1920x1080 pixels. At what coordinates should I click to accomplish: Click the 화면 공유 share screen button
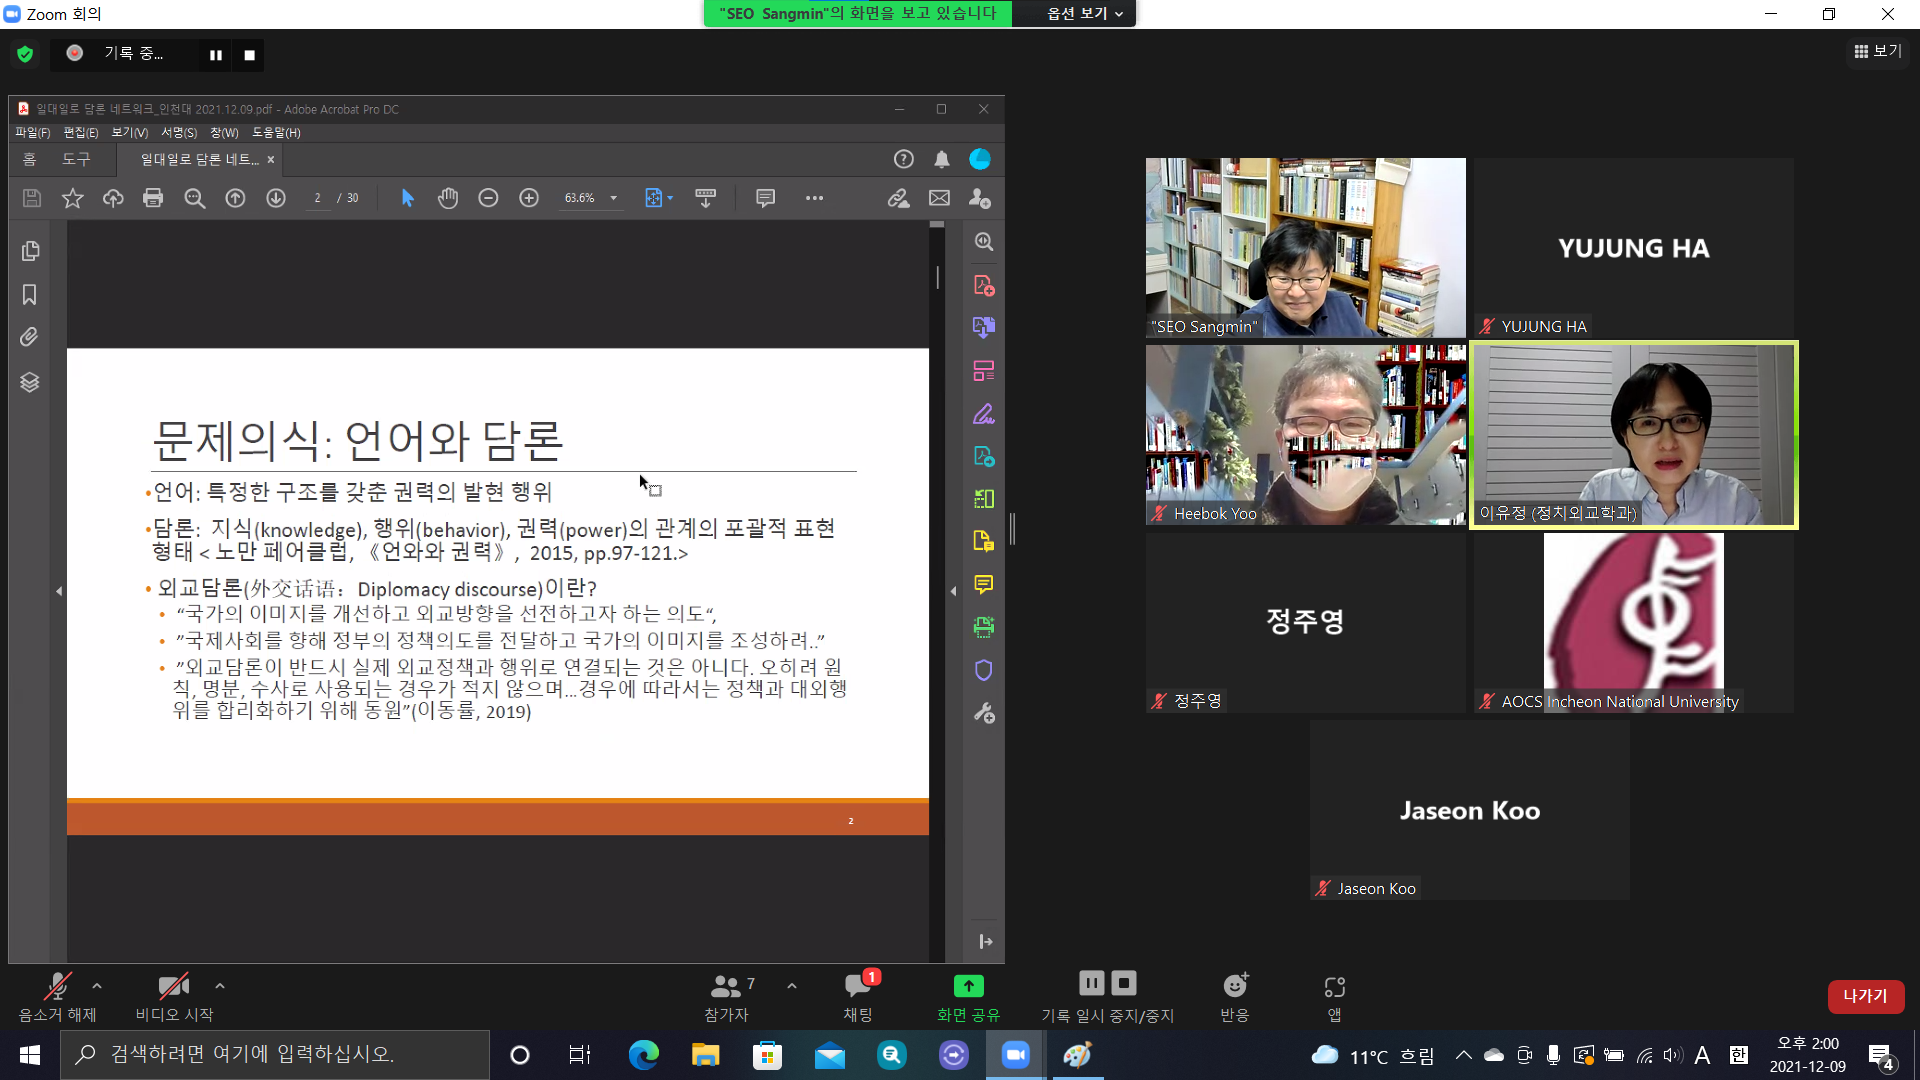tap(968, 997)
